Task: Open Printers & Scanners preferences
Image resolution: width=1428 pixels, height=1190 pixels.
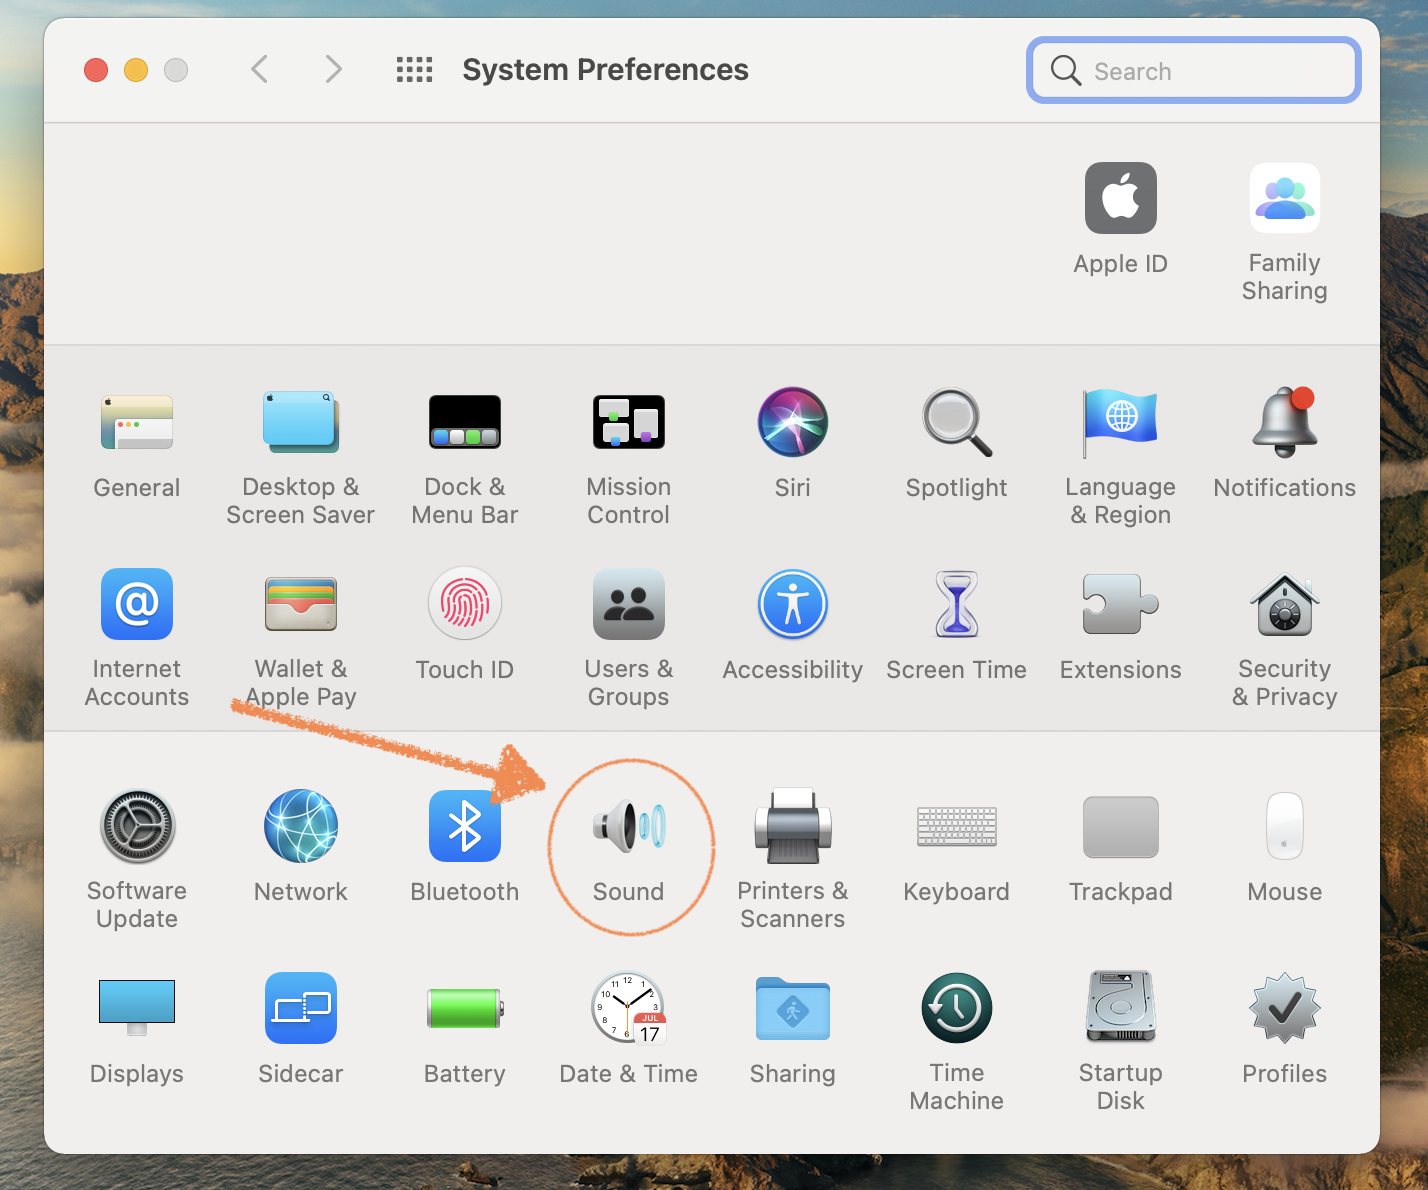Action: point(793,828)
